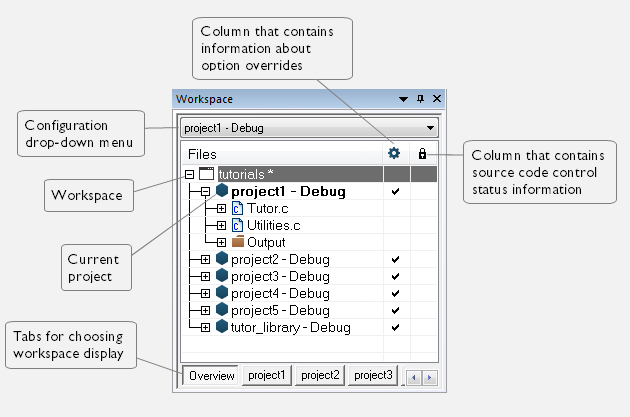The height and width of the screenshot is (417, 630).
Task: Toggle the checkmark for project3 - Debug
Action: pyautogui.click(x=396, y=276)
